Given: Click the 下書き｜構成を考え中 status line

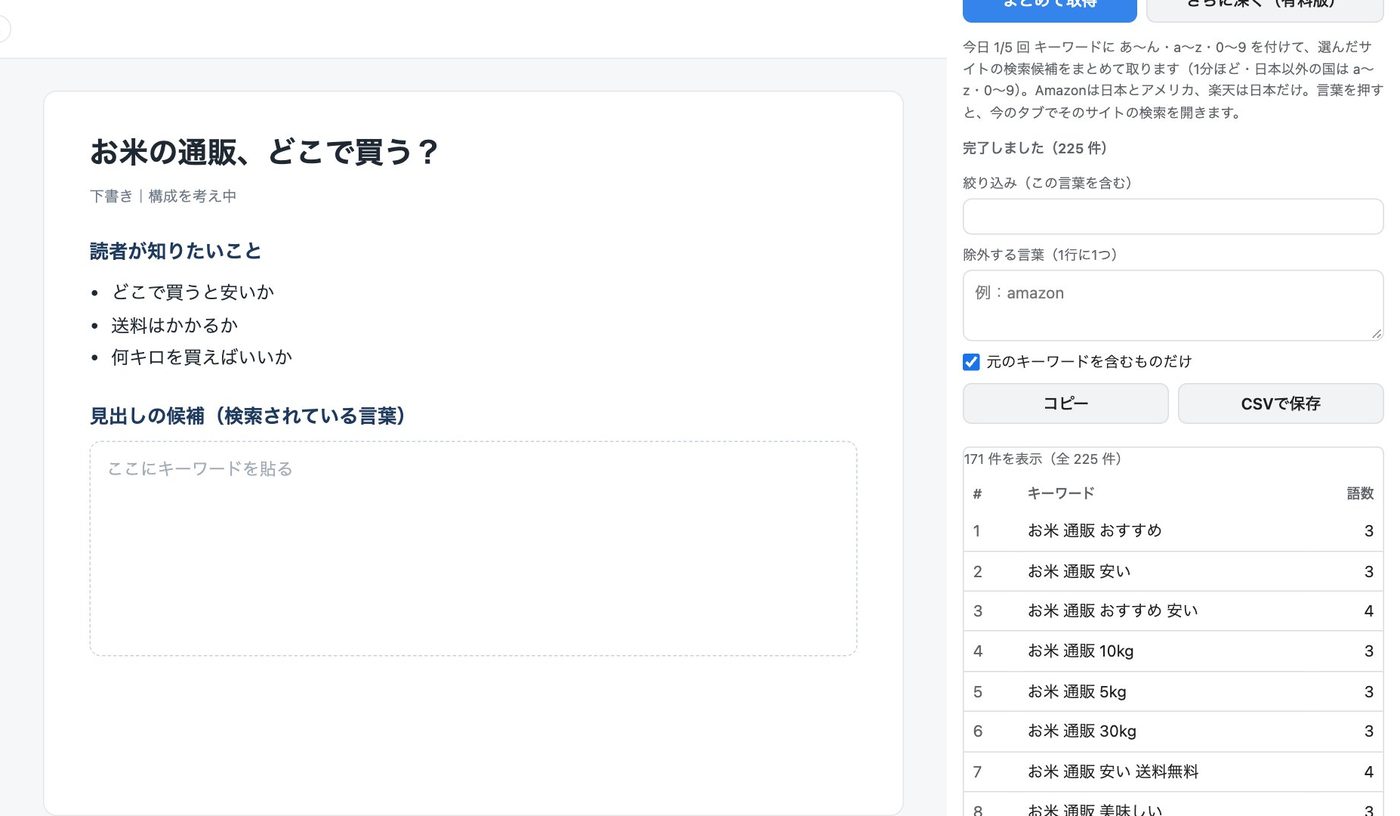Looking at the screenshot, I should (x=163, y=196).
